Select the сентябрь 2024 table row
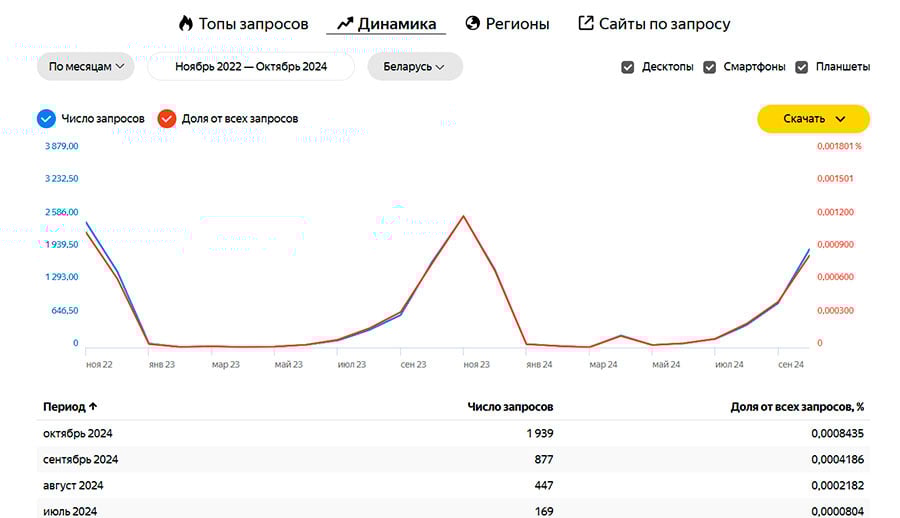 tap(453, 459)
